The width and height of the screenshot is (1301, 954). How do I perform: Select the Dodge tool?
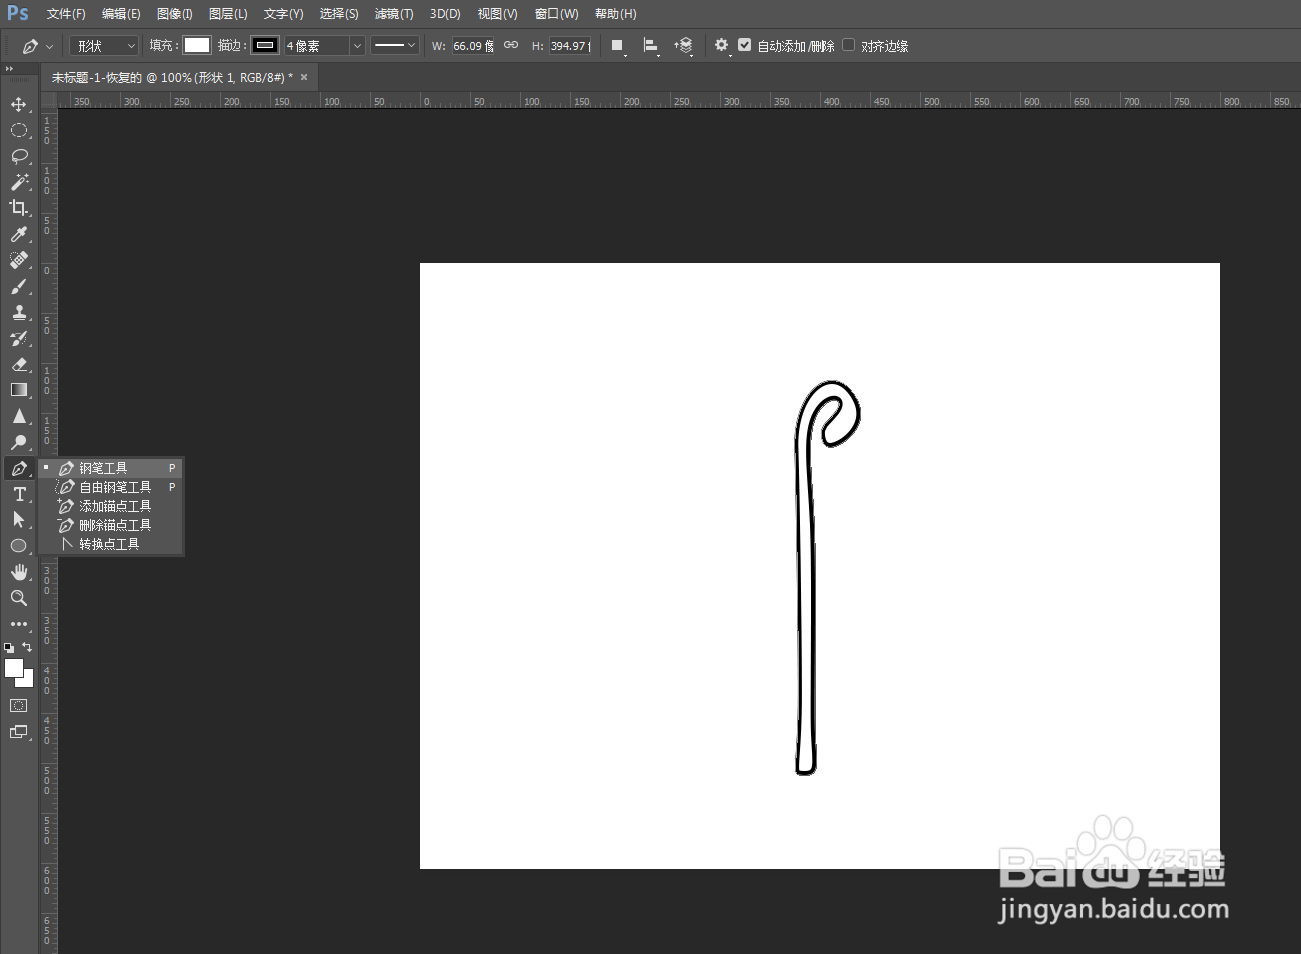pos(18,442)
